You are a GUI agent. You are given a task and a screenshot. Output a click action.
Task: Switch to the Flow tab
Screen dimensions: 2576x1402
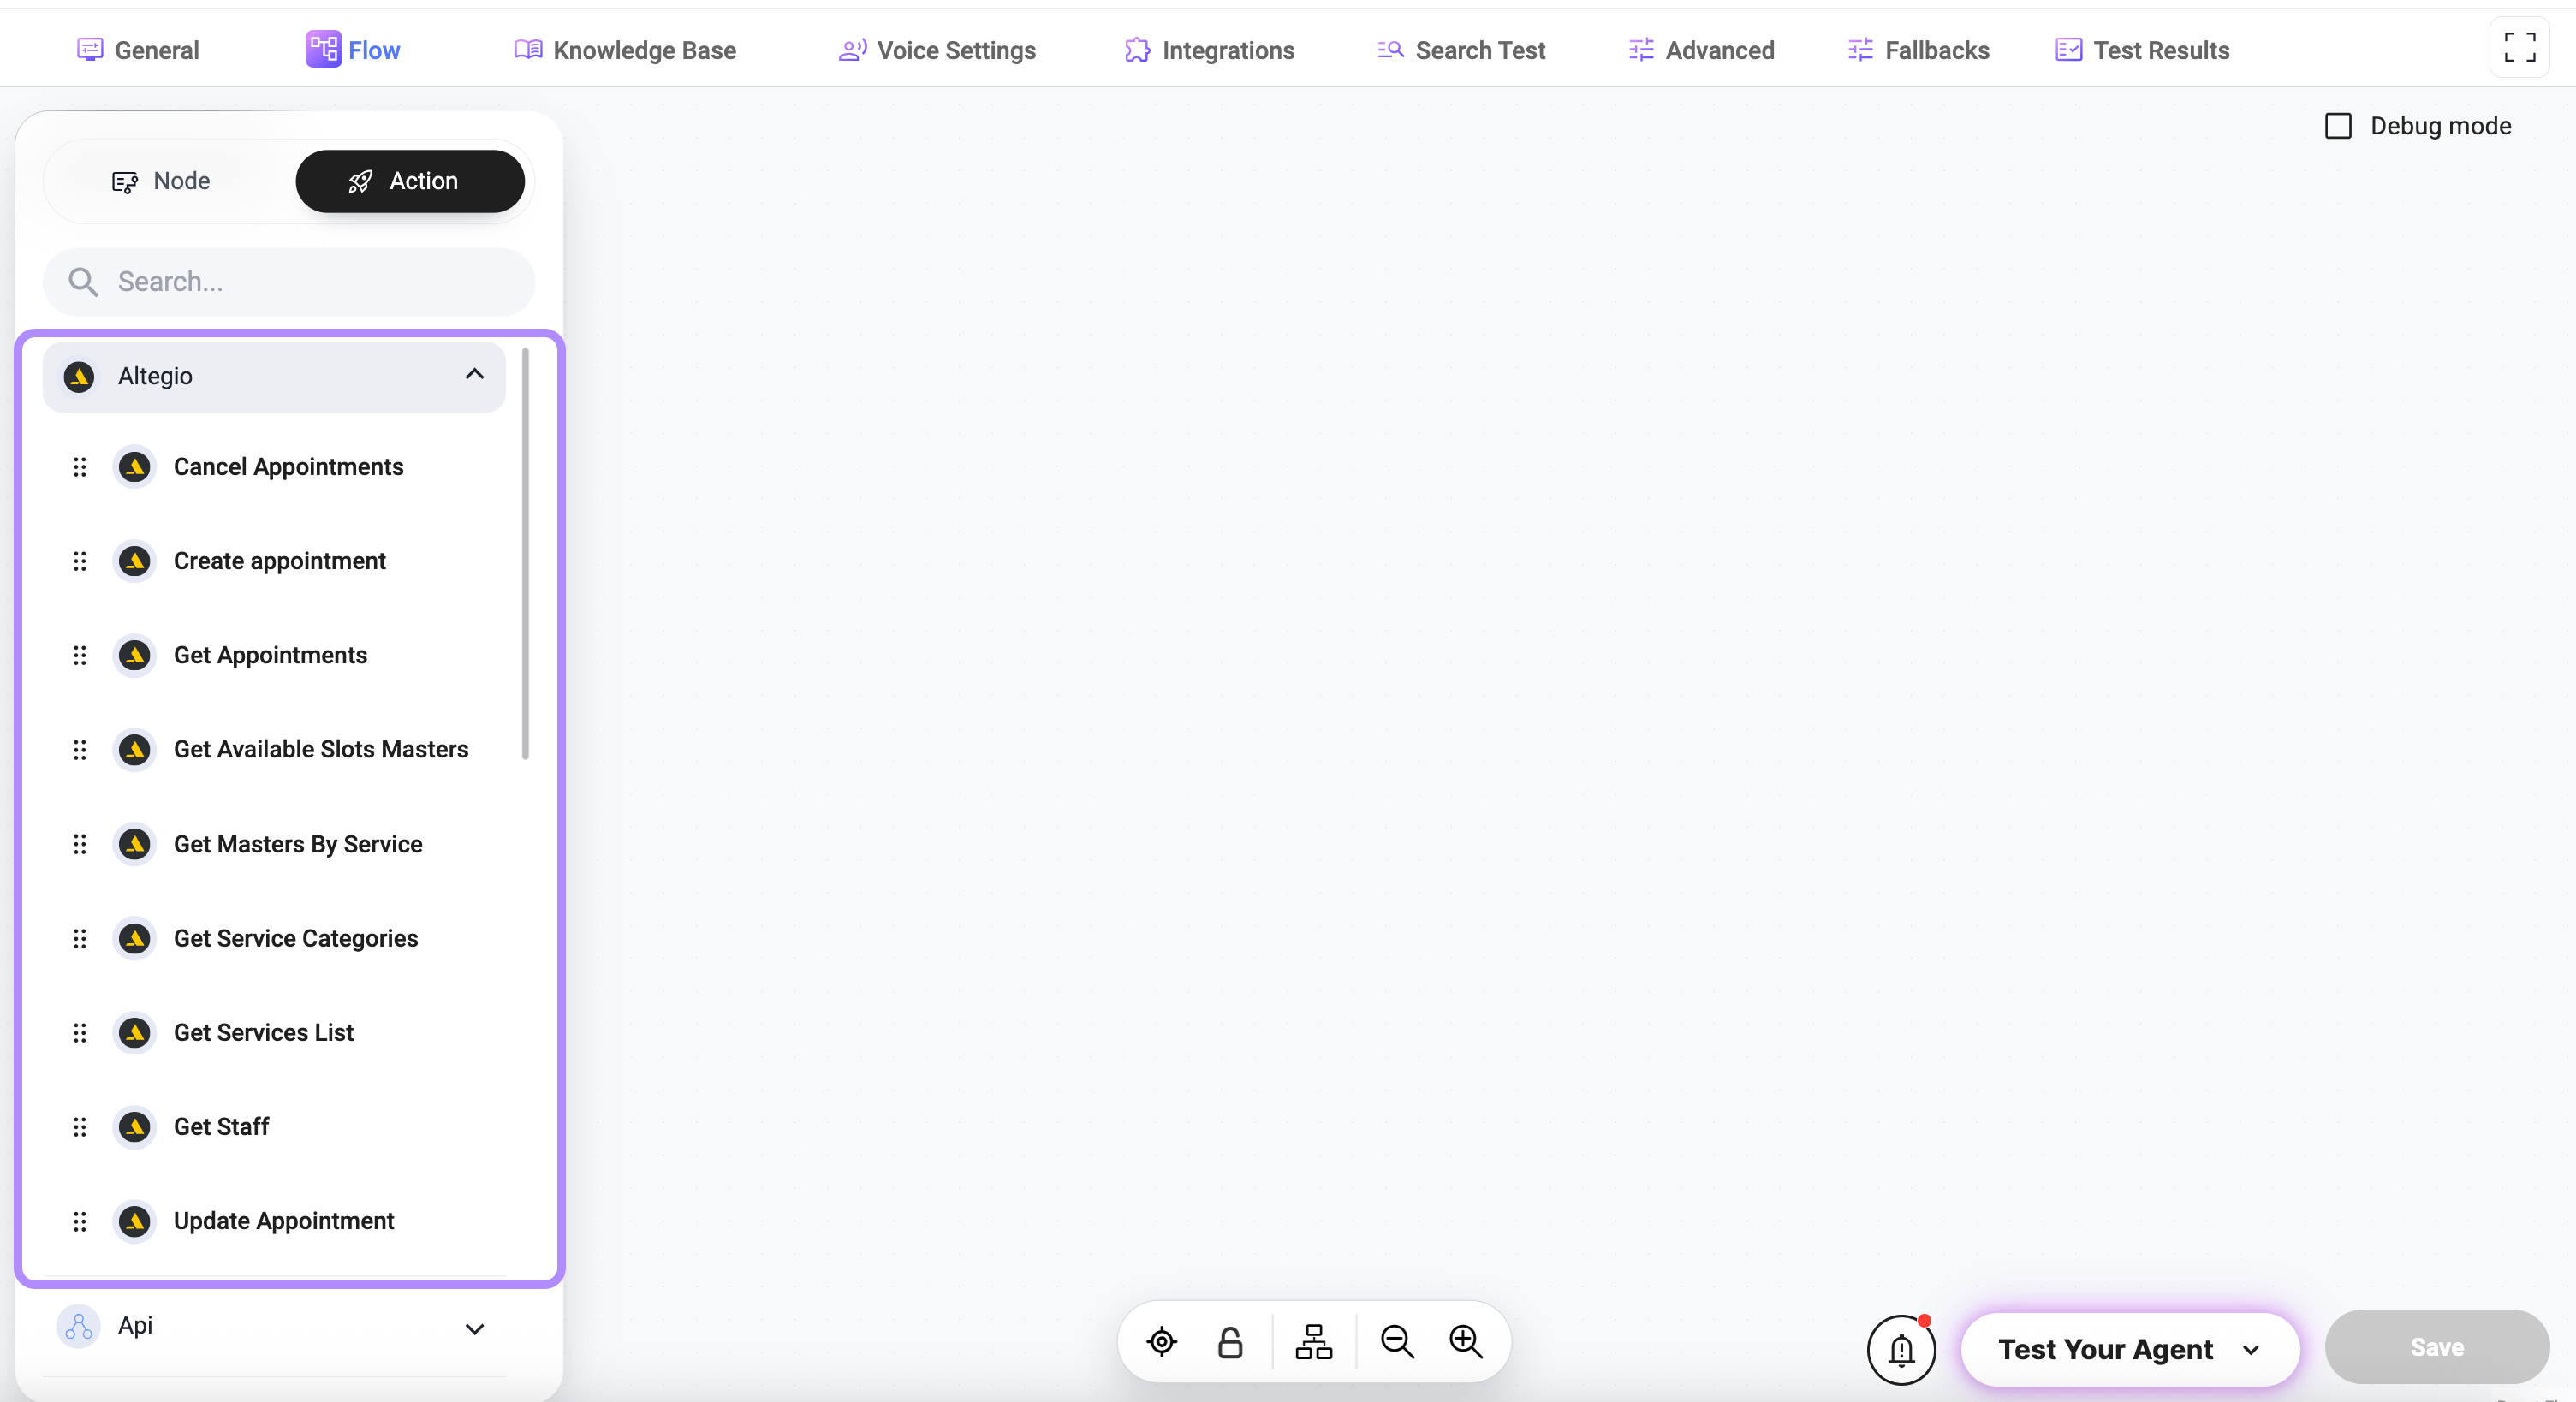point(353,50)
